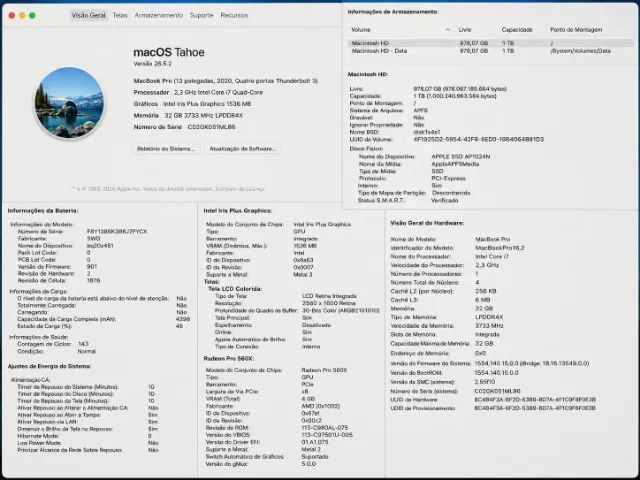Open the Armazenamento tab

click(159, 15)
